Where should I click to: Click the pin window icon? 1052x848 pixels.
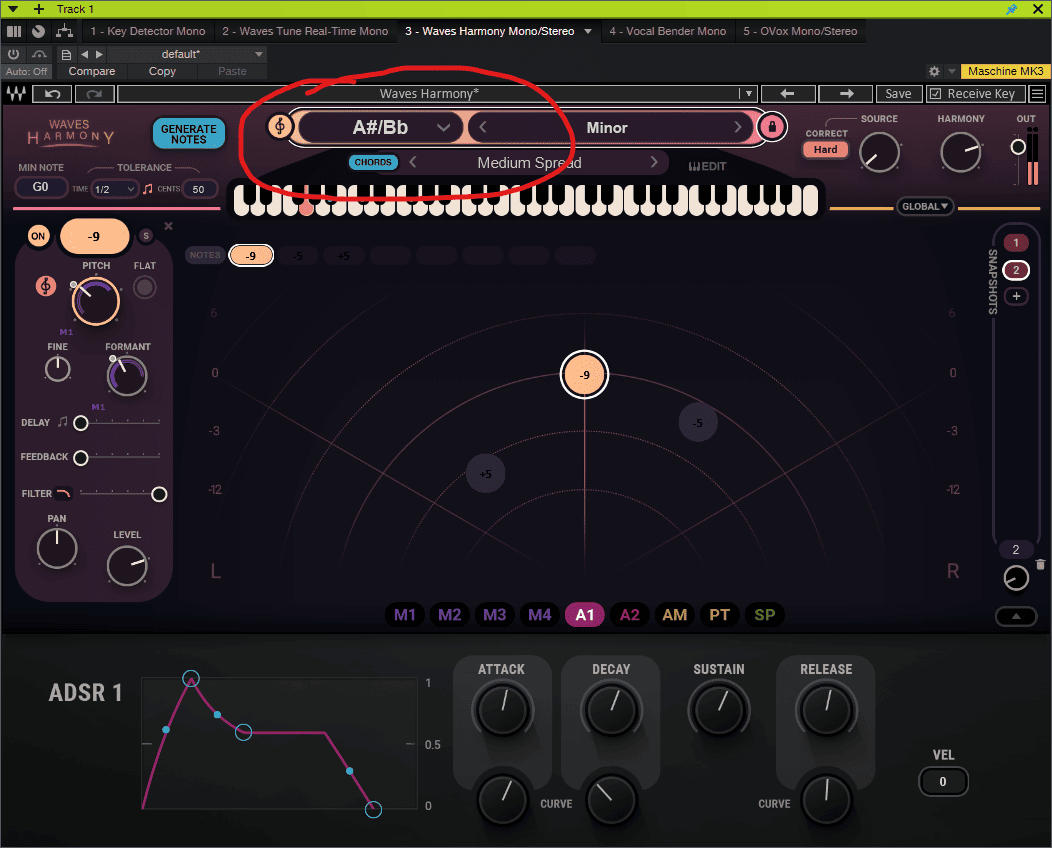[x=1011, y=9]
